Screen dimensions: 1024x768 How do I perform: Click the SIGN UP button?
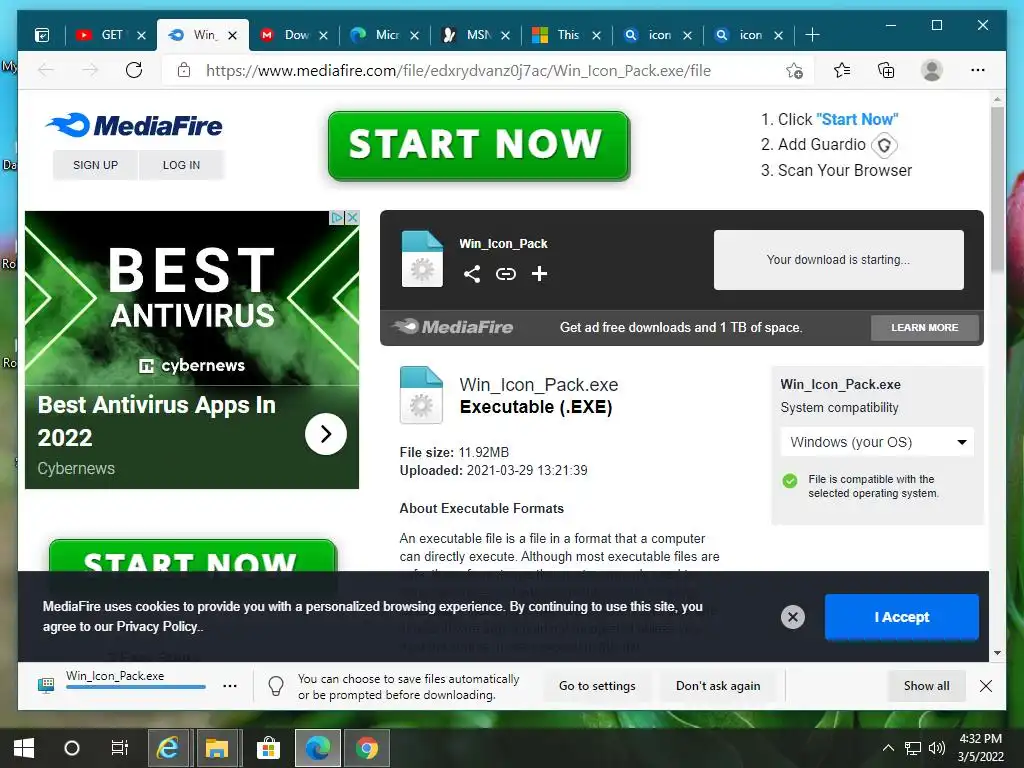pos(95,165)
